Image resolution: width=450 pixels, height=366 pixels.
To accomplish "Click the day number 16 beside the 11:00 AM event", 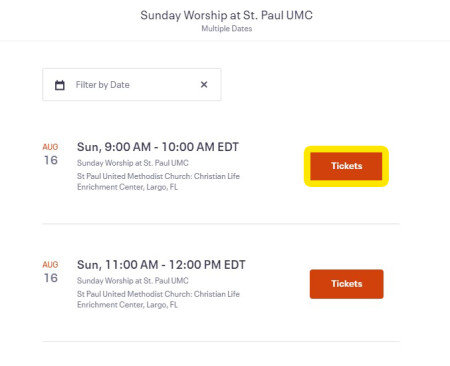I will [51, 278].
